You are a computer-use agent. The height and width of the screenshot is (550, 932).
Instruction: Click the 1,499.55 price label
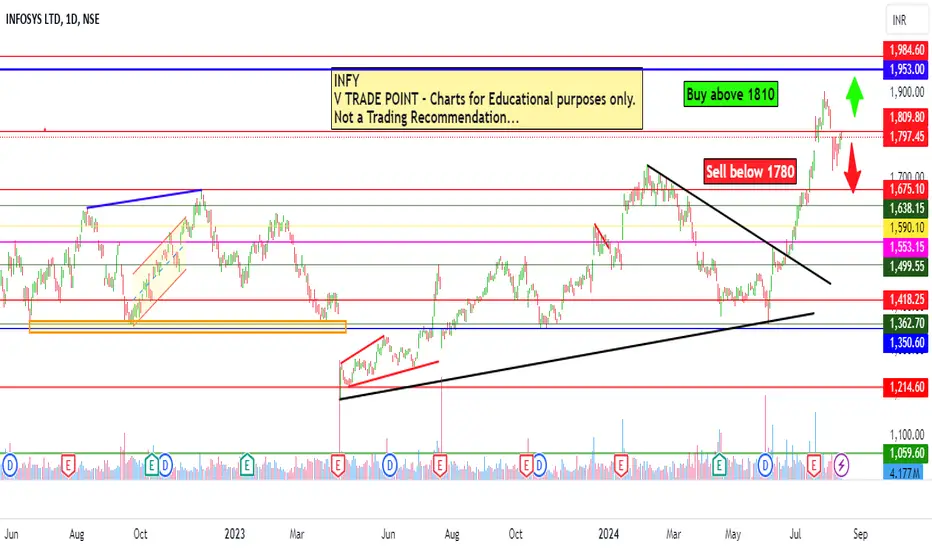(x=906, y=266)
